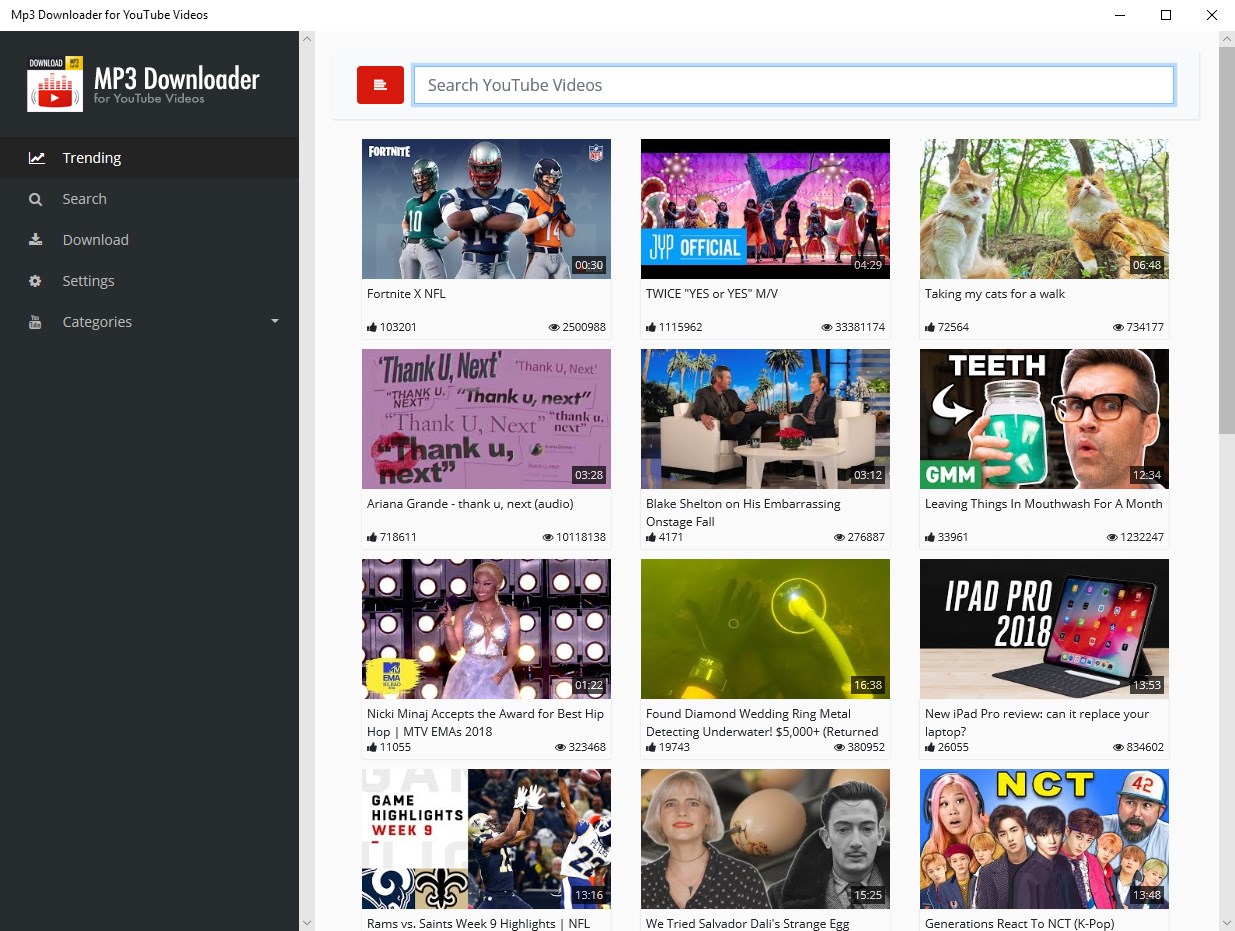Click views eye icon for Ariana Grande video
Image resolution: width=1235 pixels, height=931 pixels.
pos(547,537)
